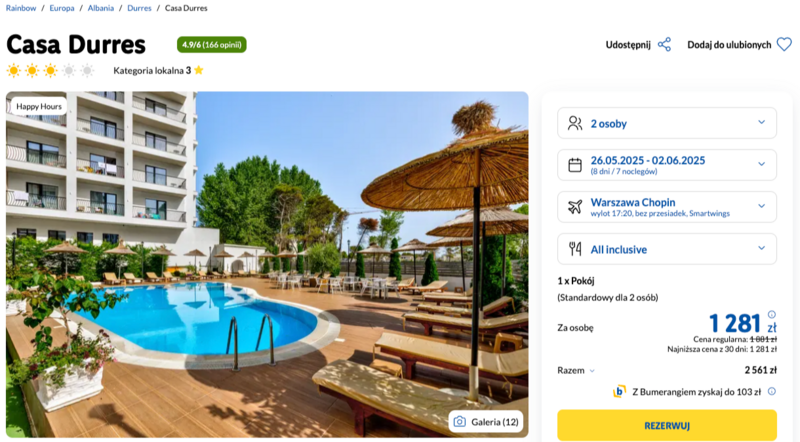
Task: Go to Albania breadcrumb link
Action: click(101, 8)
